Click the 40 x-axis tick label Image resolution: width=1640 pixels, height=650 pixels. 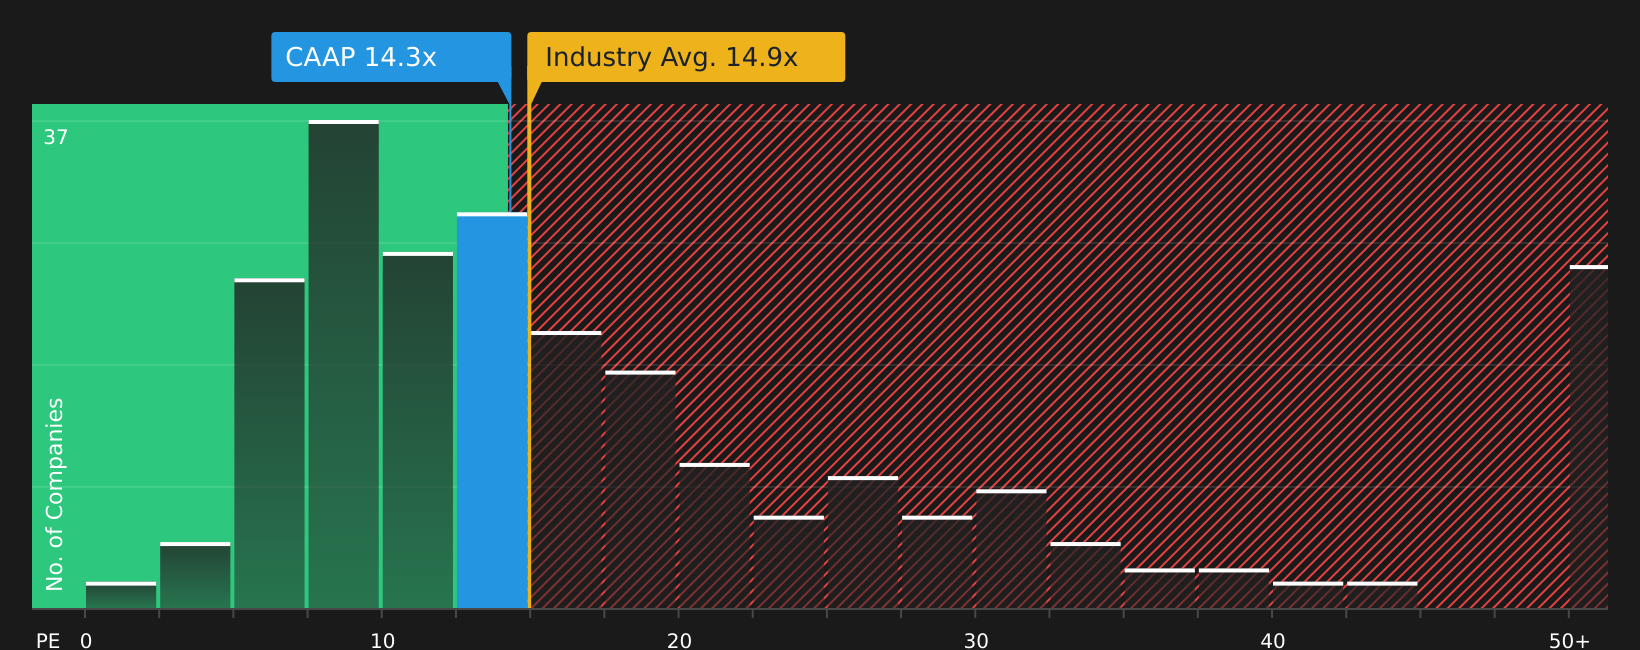1273,641
